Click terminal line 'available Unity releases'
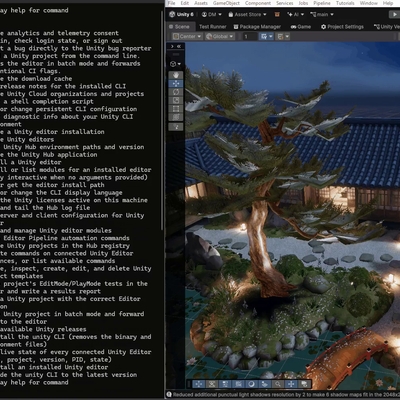Image resolution: width=400 pixels, height=400 pixels. click(x=43, y=329)
